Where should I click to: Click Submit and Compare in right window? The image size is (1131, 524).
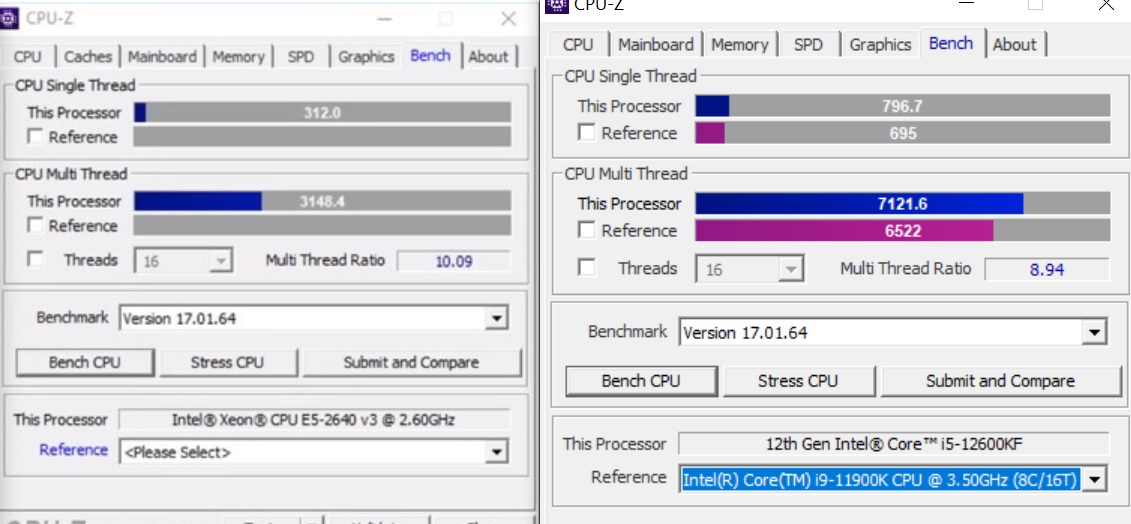1000,380
